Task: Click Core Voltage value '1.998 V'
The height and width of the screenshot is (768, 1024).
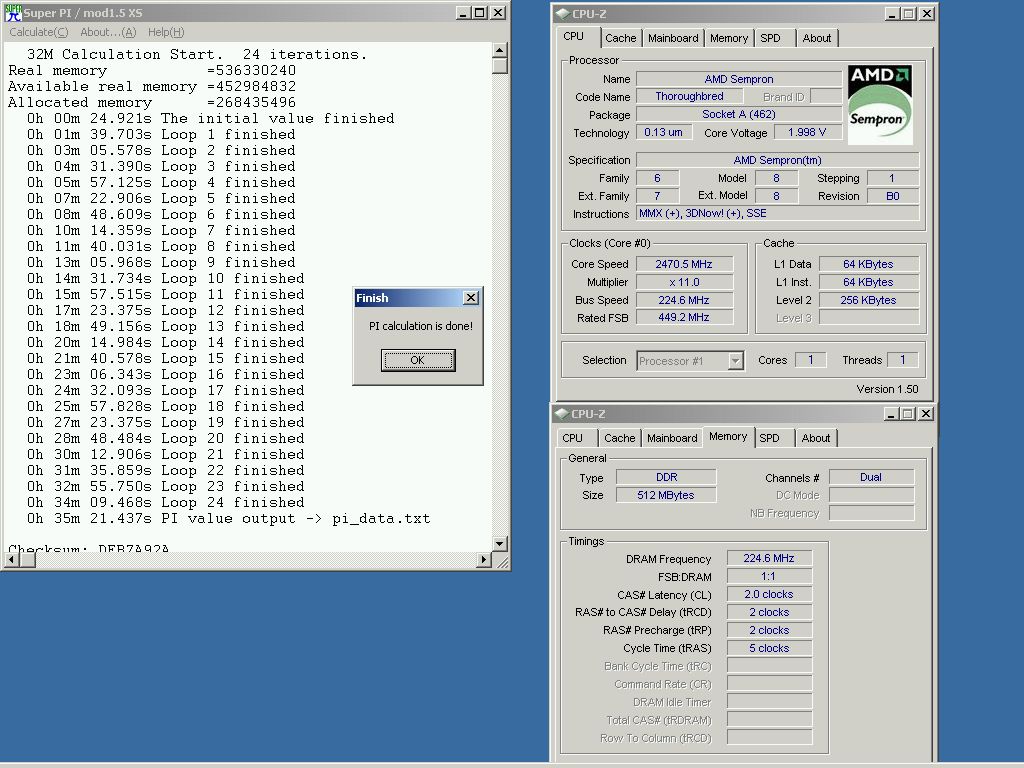Action: click(x=808, y=133)
